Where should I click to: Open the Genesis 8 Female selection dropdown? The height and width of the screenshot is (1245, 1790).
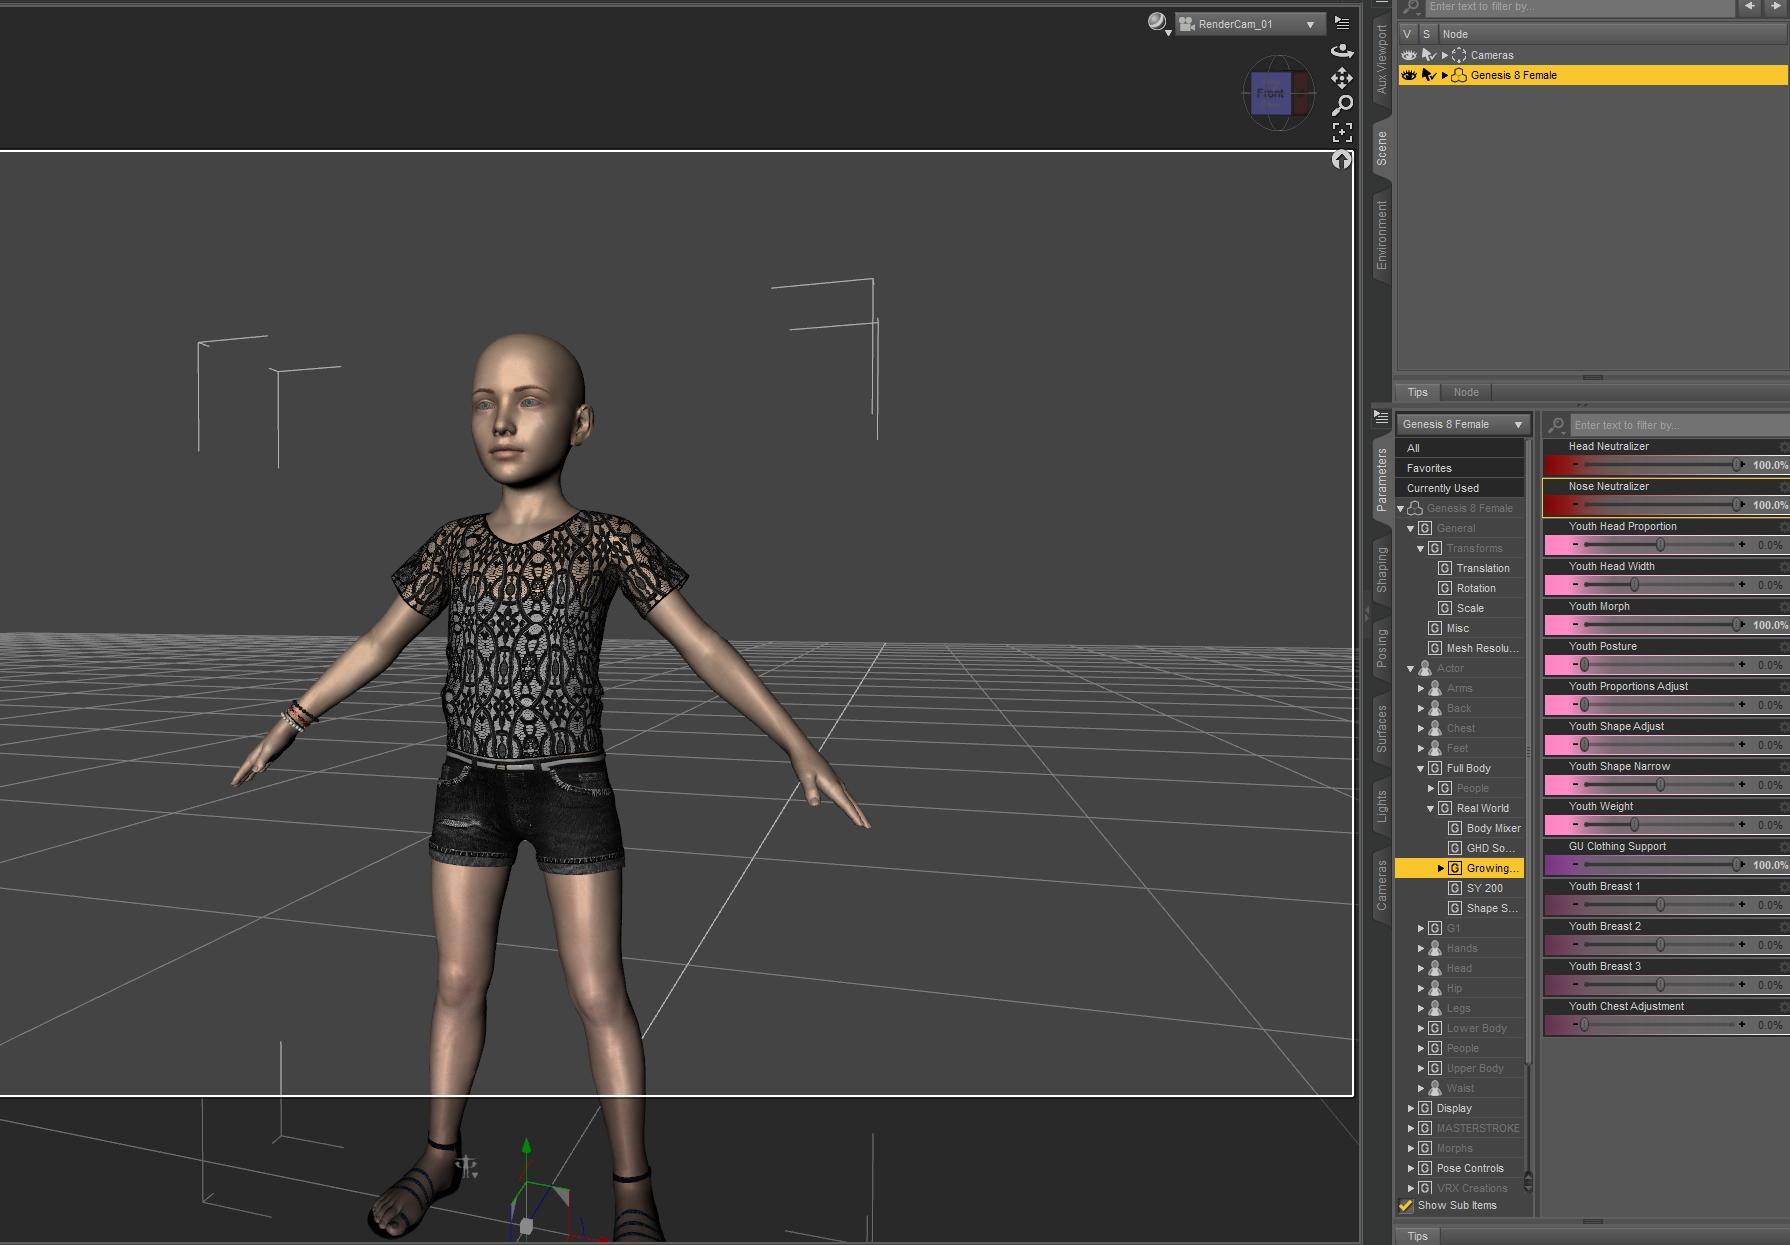[x=1462, y=424]
